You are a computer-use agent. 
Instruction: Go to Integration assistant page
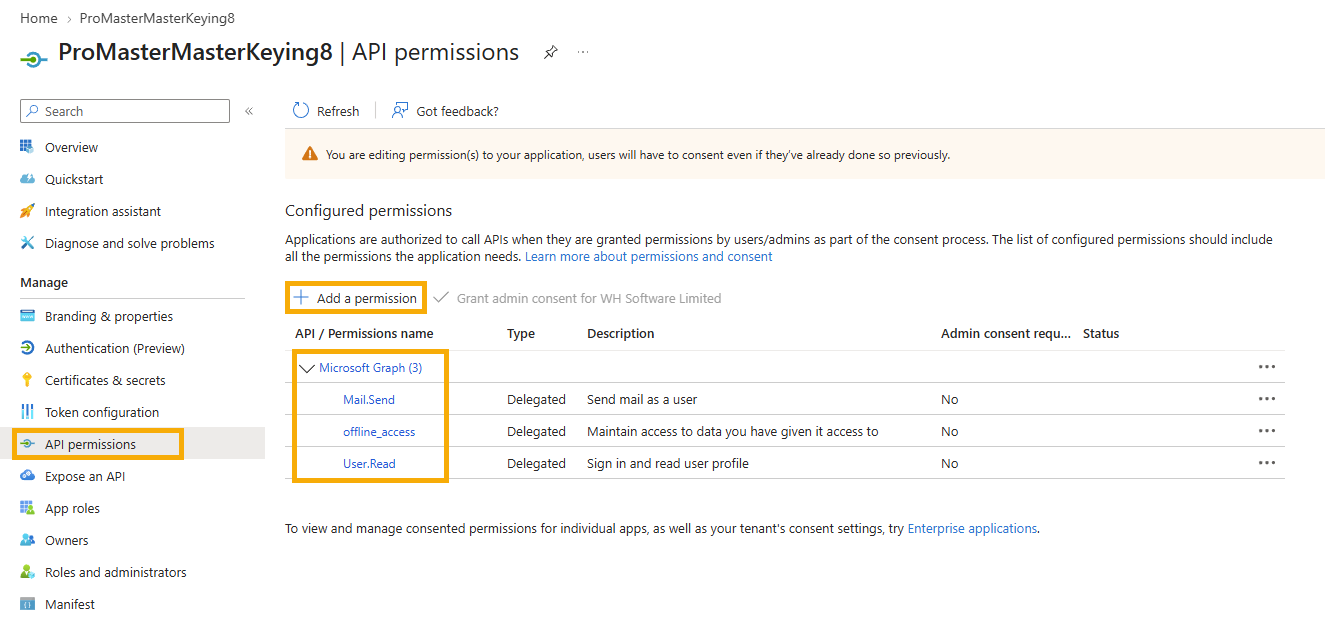103,211
